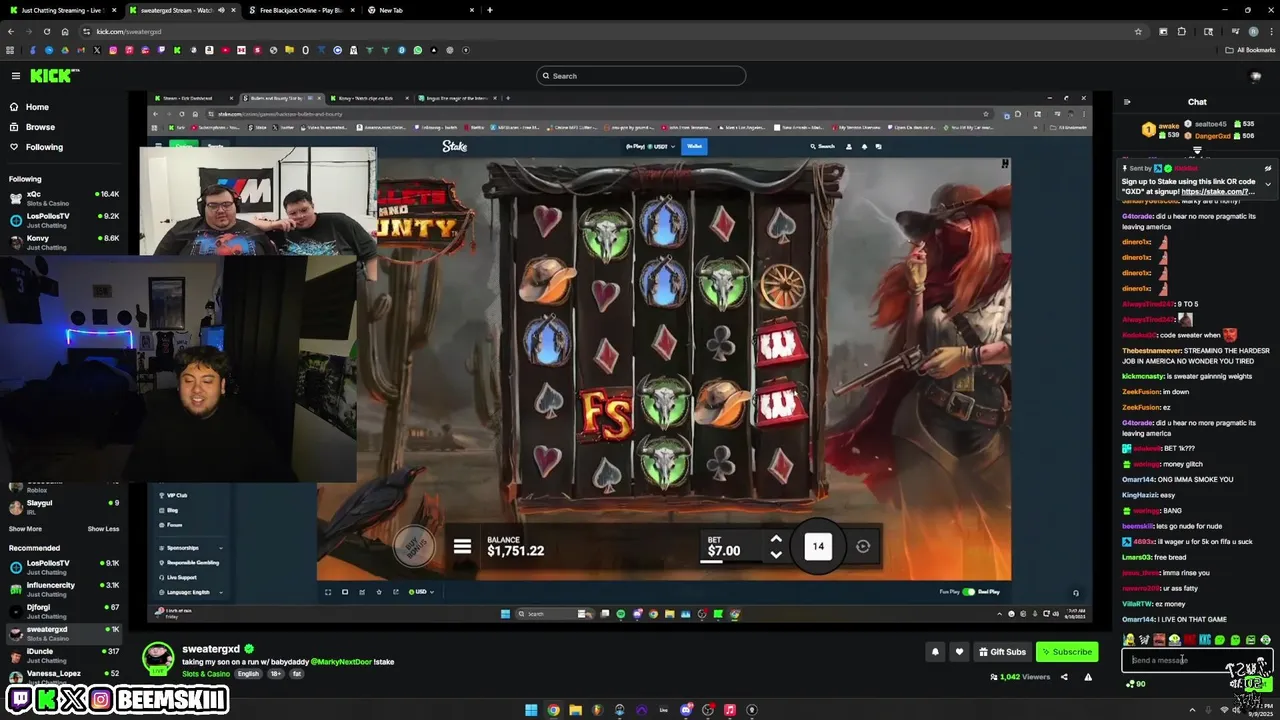
Task: Switch to Free Blackjack Online browser tab
Action: pyautogui.click(x=300, y=10)
